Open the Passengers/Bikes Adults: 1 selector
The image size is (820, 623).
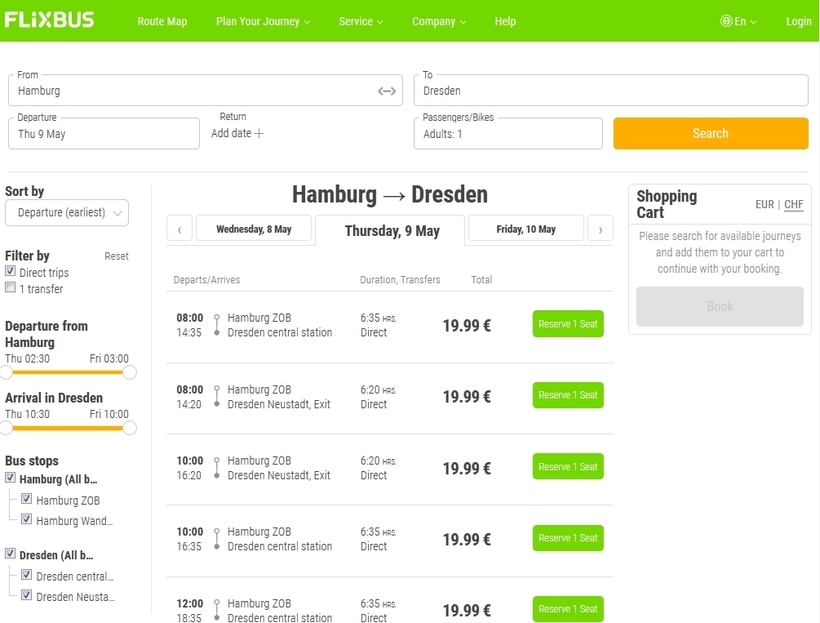point(508,134)
